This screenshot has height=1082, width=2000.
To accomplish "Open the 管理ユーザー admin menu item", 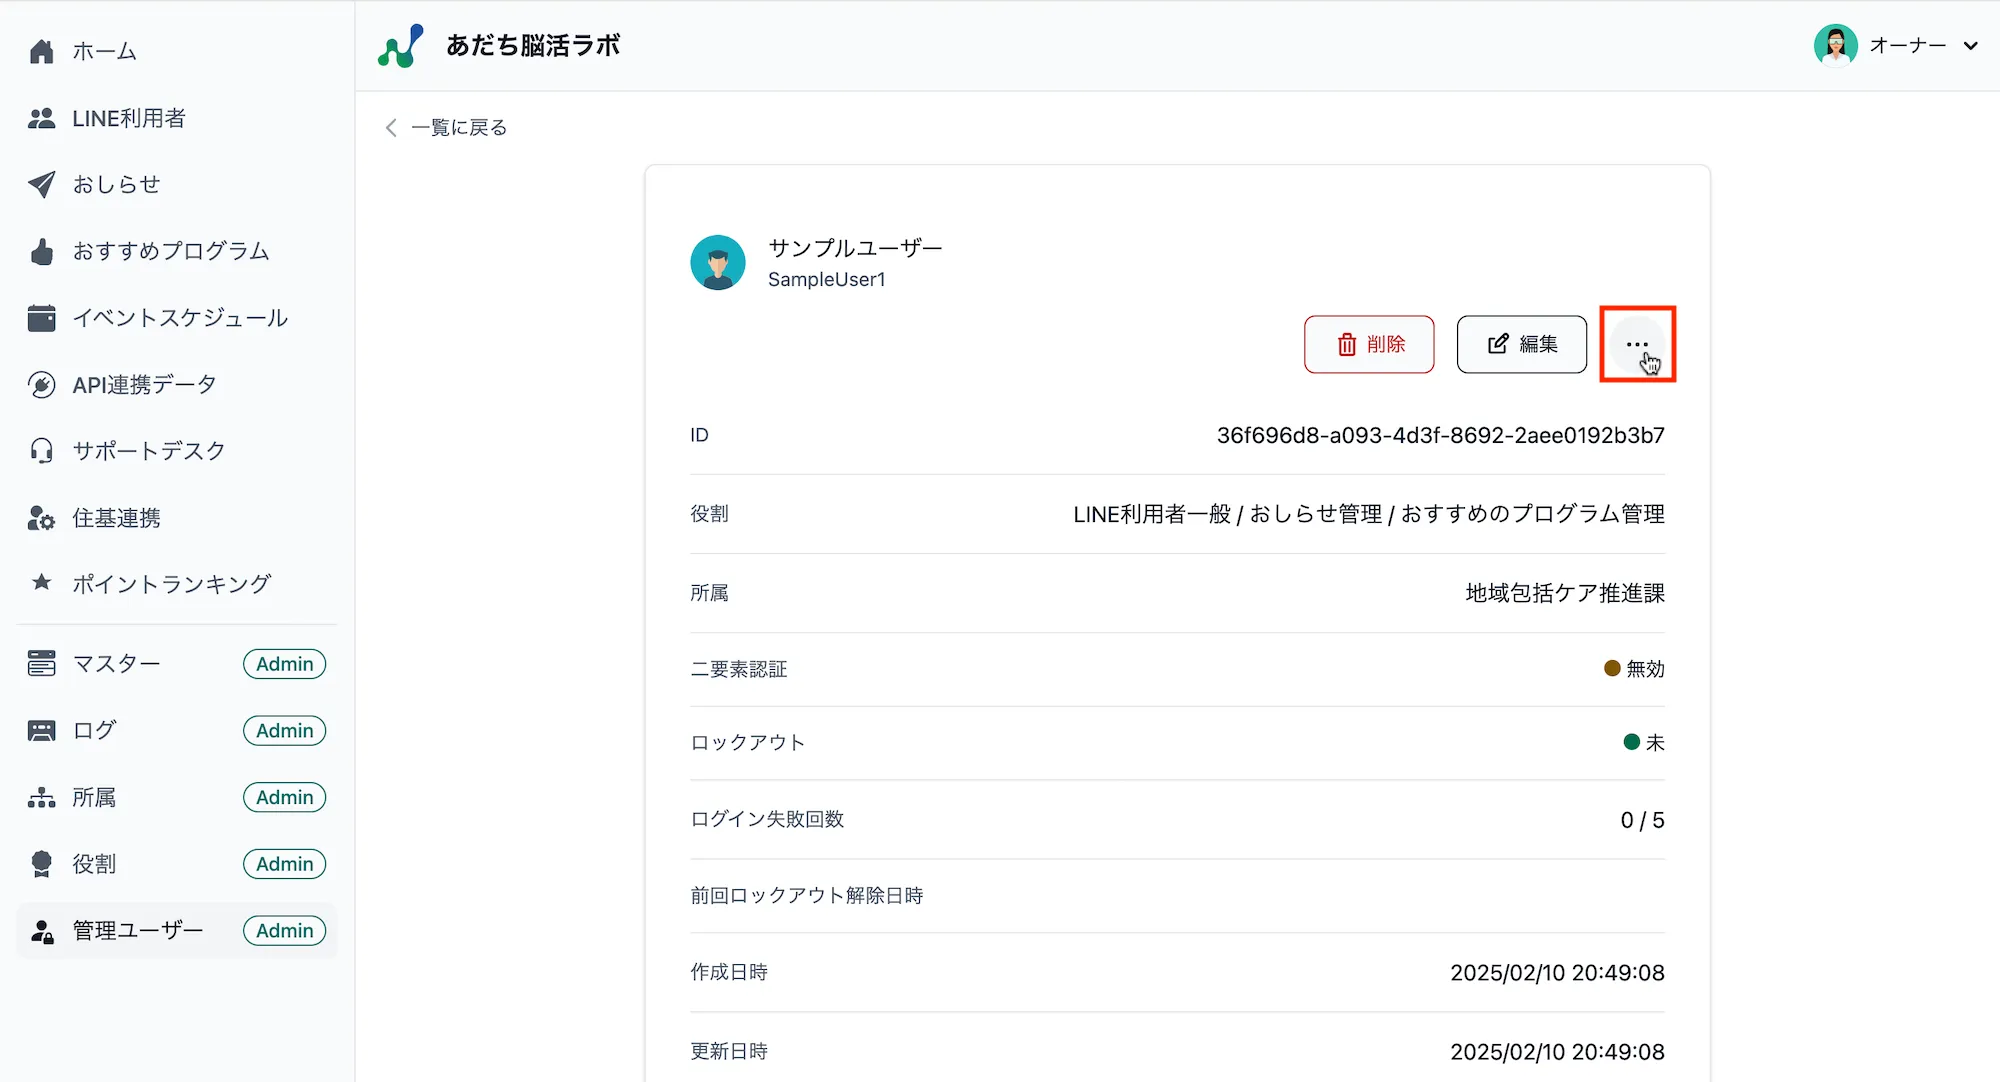I will coord(138,930).
